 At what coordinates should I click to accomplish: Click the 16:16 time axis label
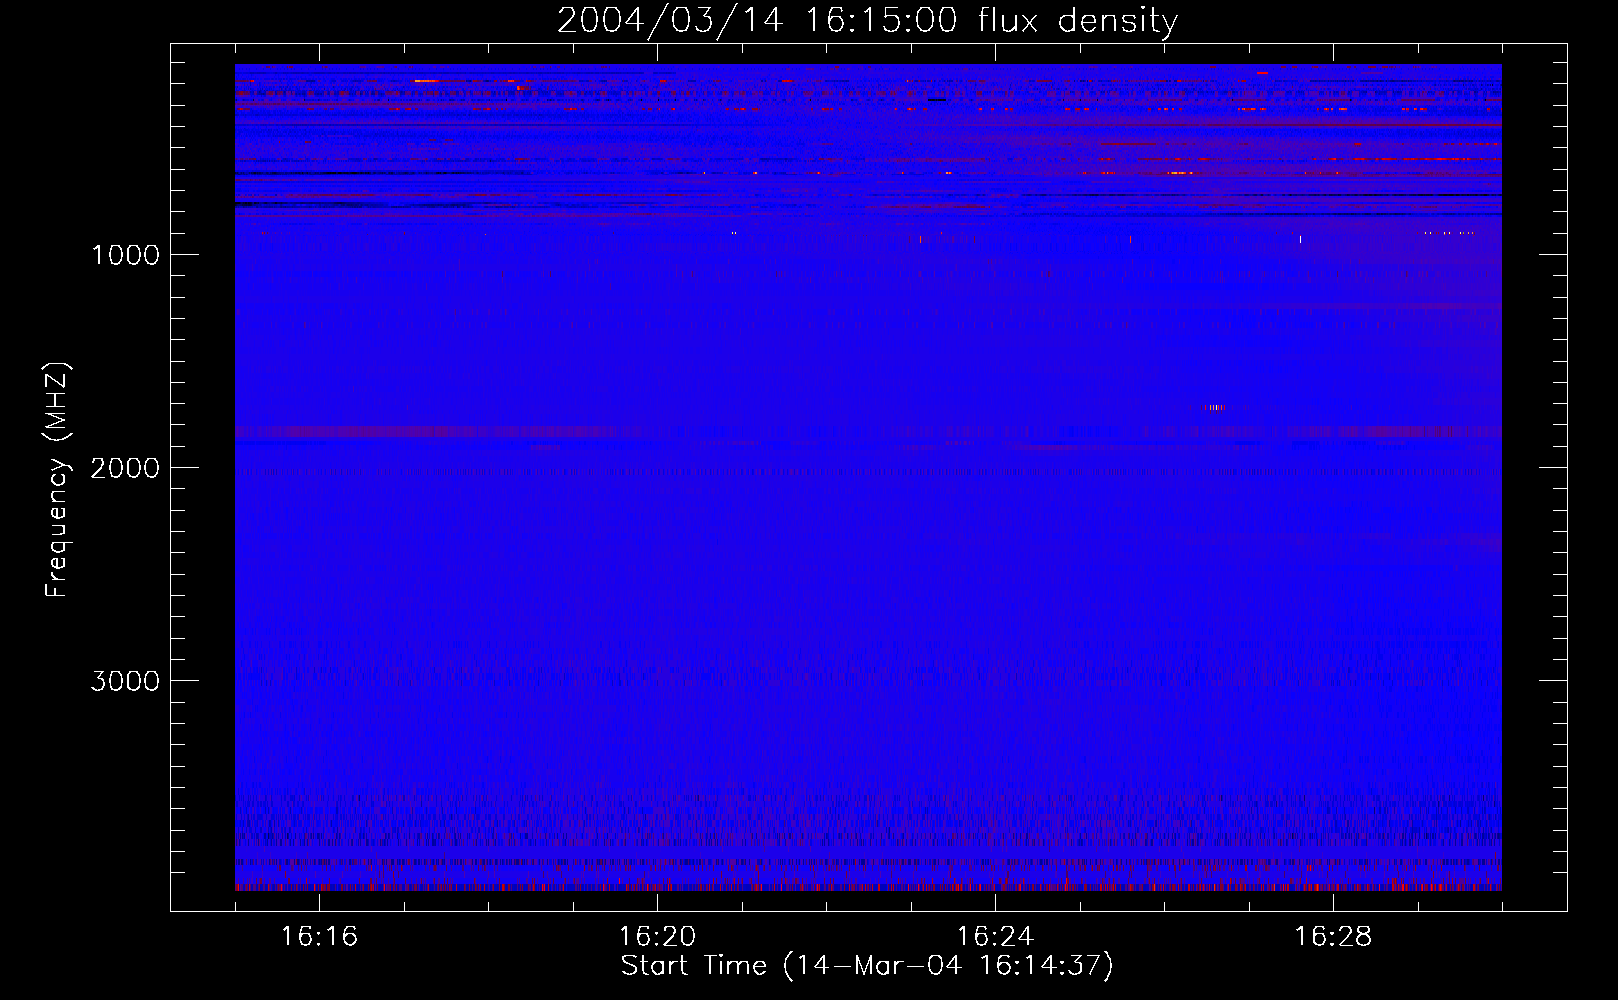point(319,936)
